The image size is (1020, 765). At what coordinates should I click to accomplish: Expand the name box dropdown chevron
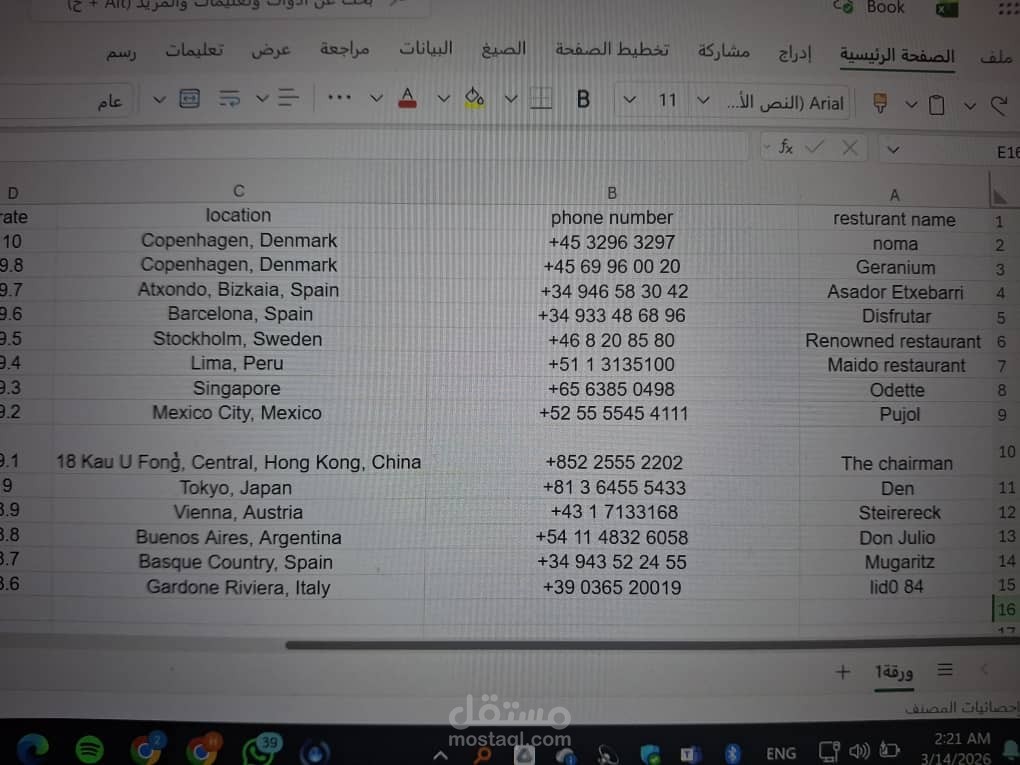tap(893, 150)
